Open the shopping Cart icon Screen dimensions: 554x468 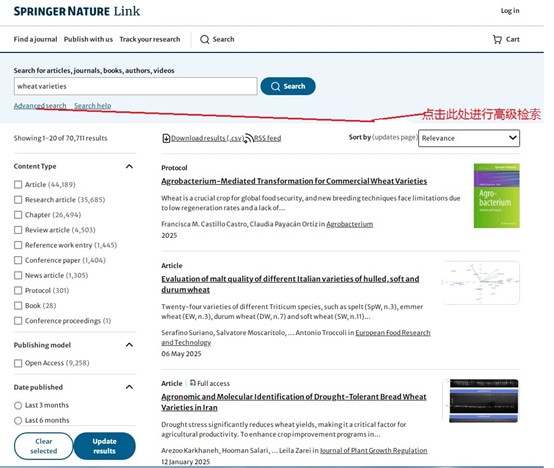point(497,39)
